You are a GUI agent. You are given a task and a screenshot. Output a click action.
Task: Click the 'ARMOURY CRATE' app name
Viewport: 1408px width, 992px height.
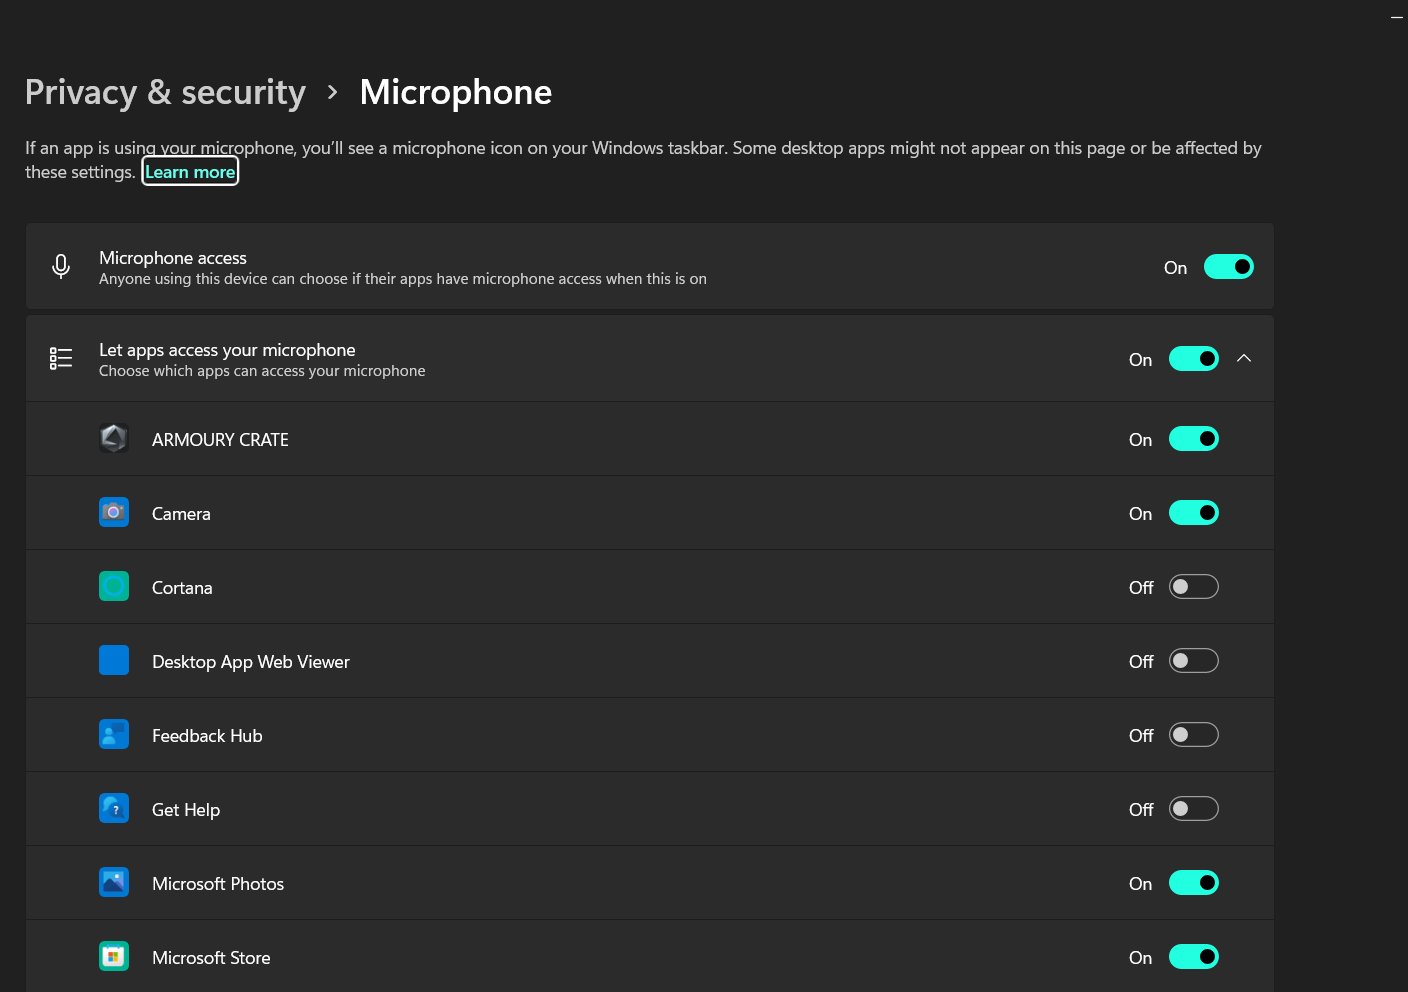[x=220, y=440]
